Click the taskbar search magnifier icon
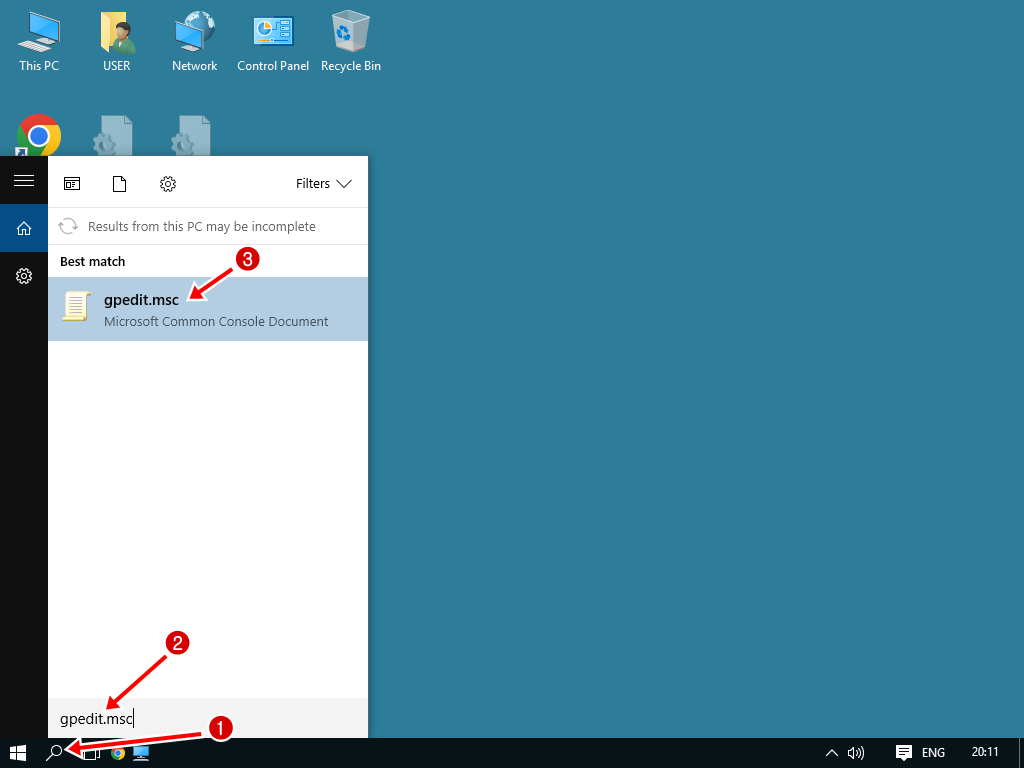1024x768 pixels. (x=55, y=753)
